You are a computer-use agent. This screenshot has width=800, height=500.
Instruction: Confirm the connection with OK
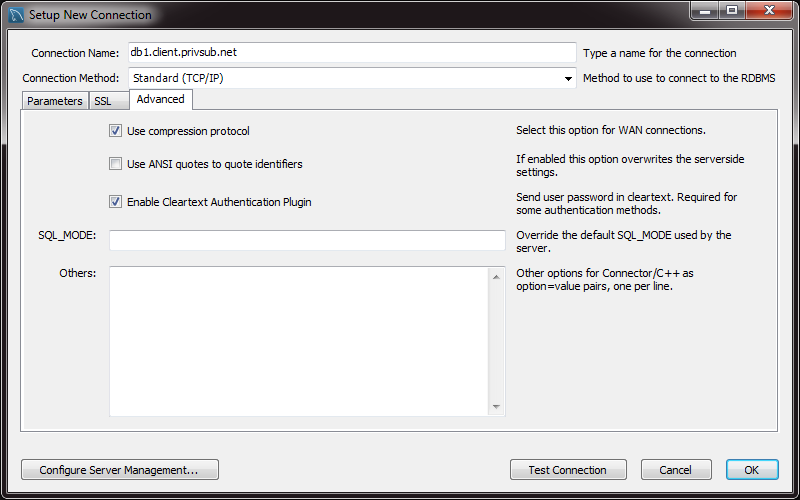752,470
